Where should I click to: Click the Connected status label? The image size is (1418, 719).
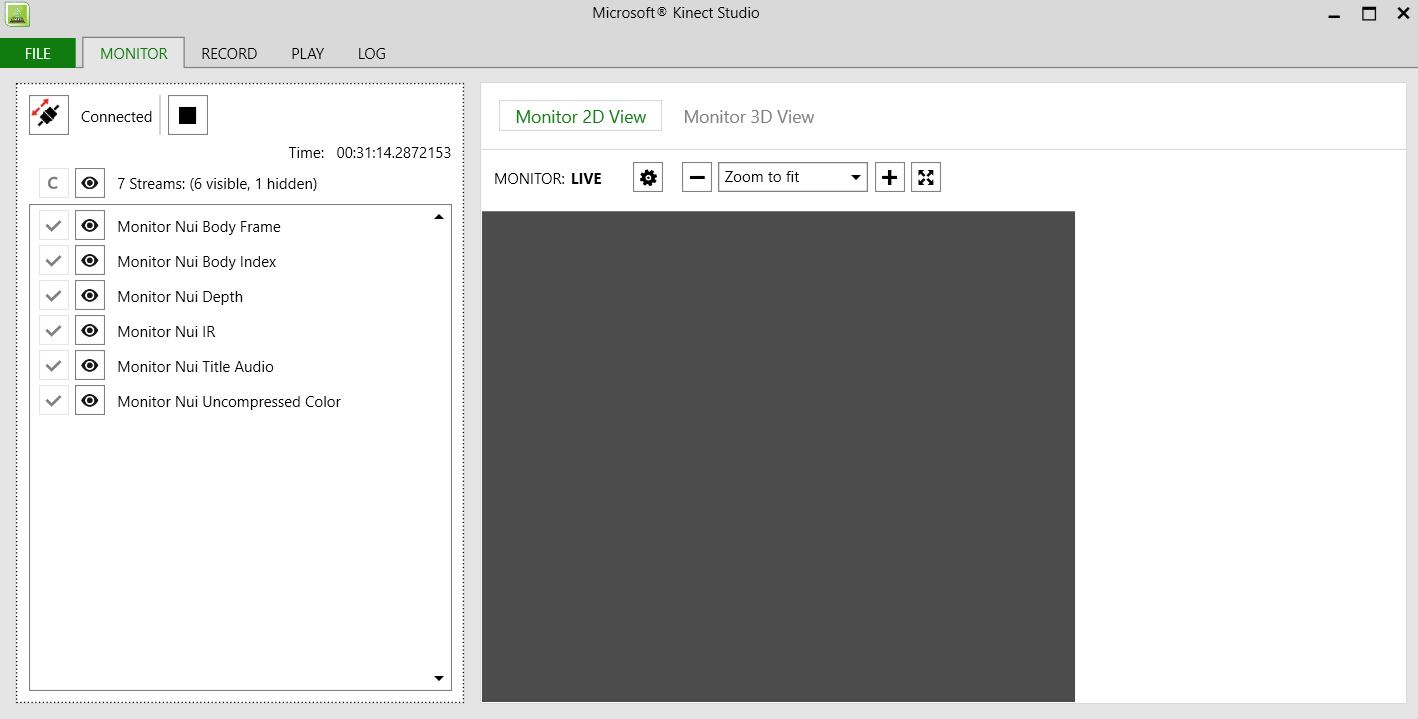[116, 116]
